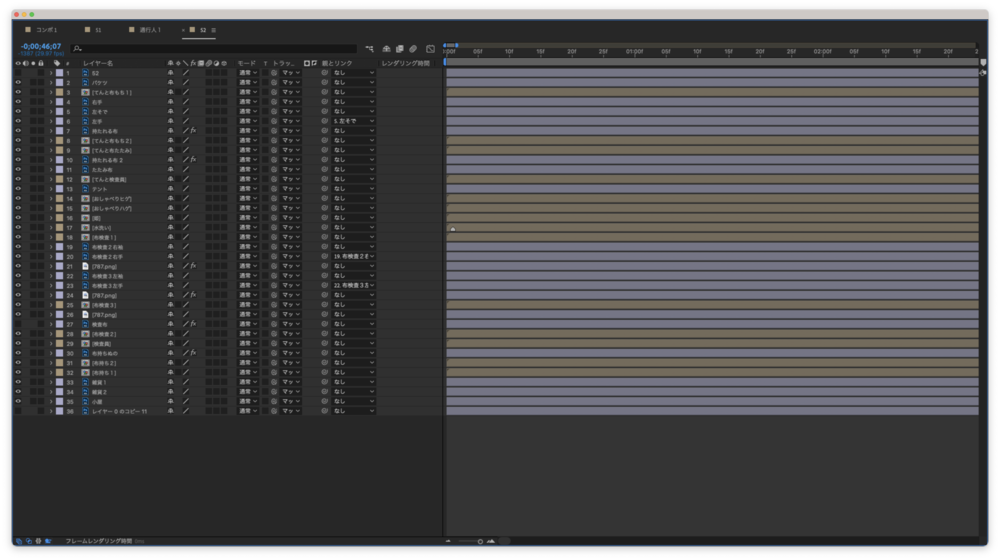
Task: Click the timeline zoom slider at bottom
Action: pos(470,541)
